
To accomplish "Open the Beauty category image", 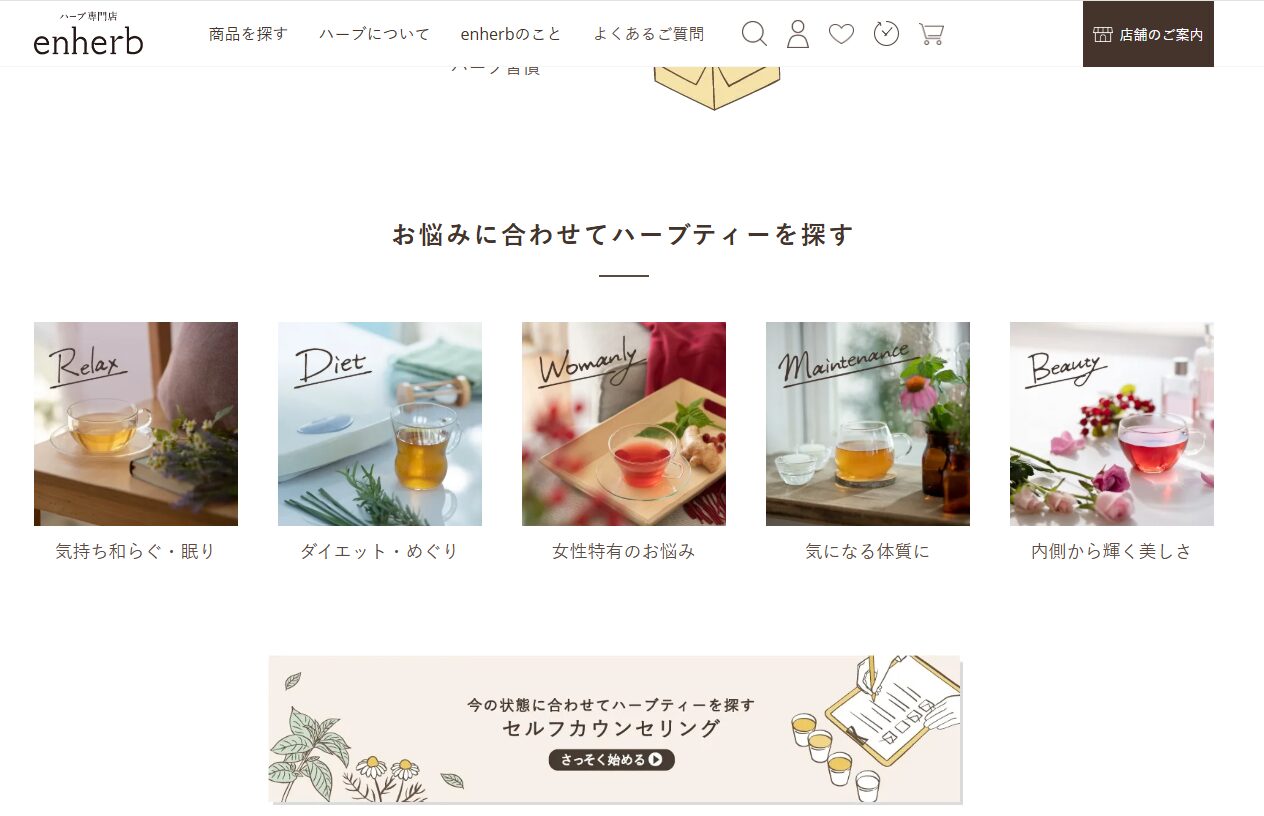I will pos(1112,424).
